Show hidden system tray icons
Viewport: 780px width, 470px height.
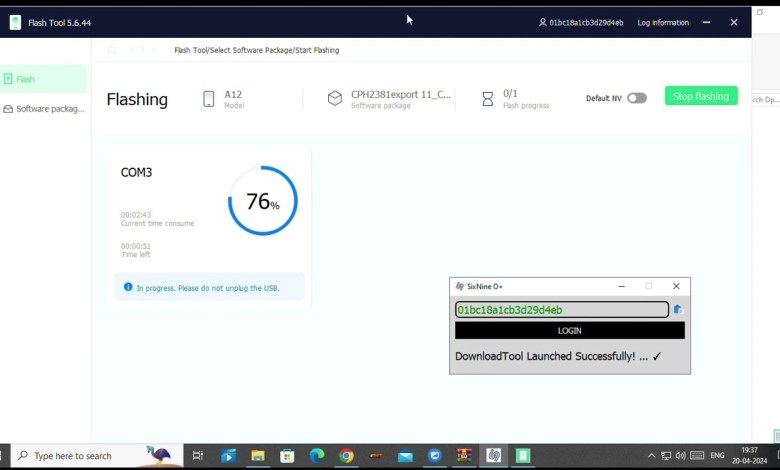point(652,456)
